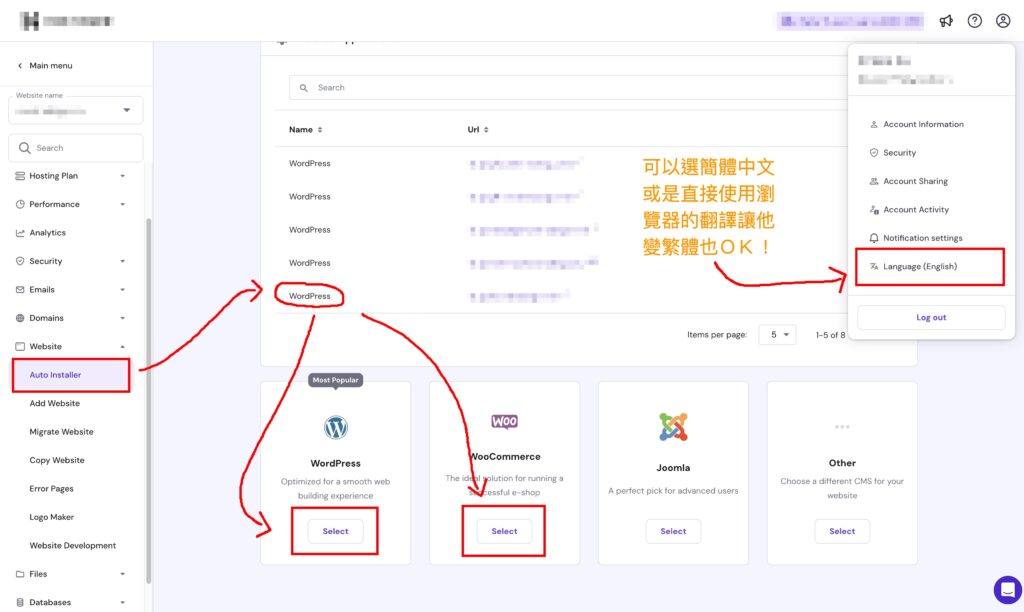Click the Log out button
The height and width of the screenshot is (612, 1024).
point(931,317)
